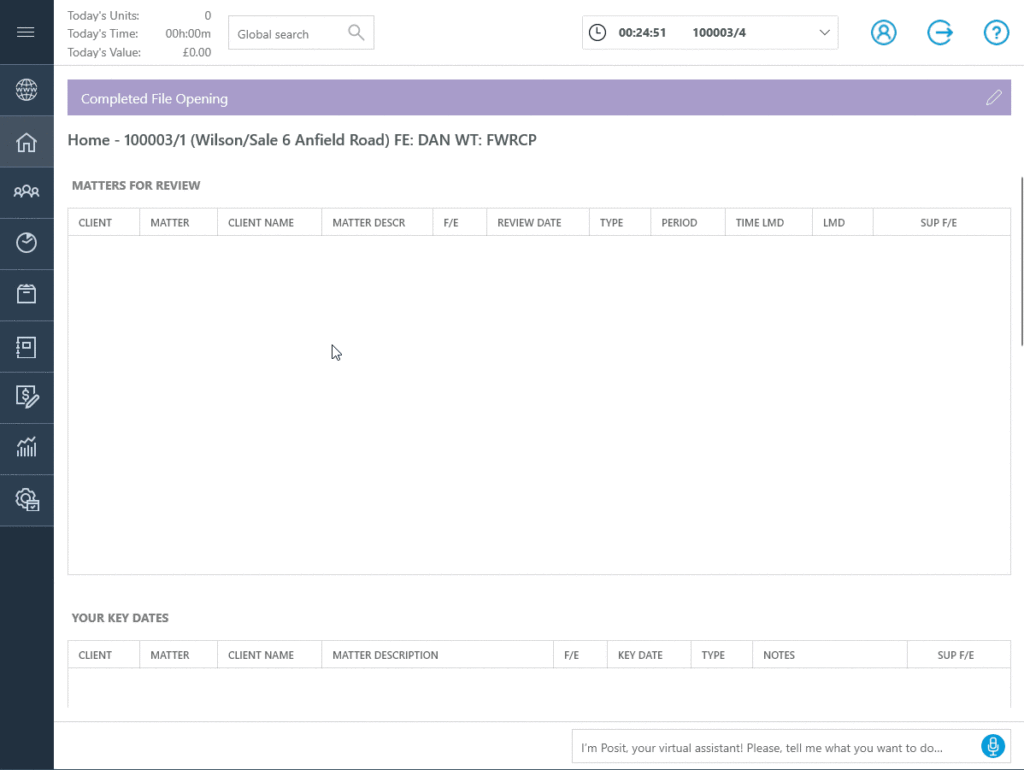Open the reports chart icon
The width and height of the screenshot is (1024, 770).
pos(26,447)
